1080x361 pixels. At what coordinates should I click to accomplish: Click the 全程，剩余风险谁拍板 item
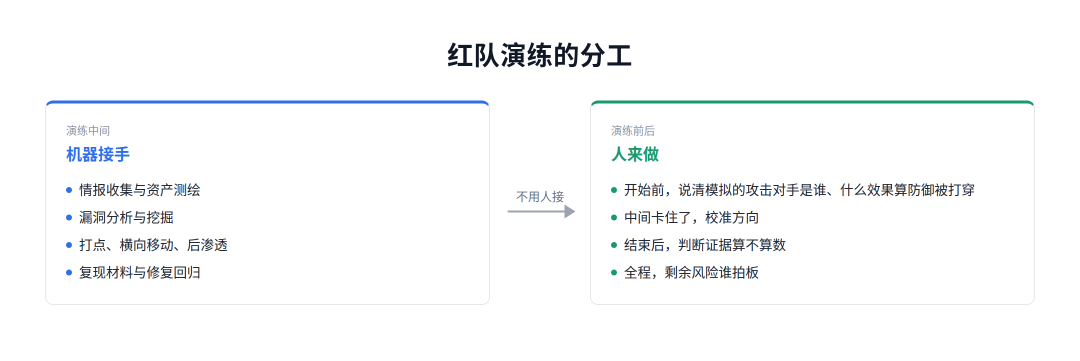tap(692, 273)
